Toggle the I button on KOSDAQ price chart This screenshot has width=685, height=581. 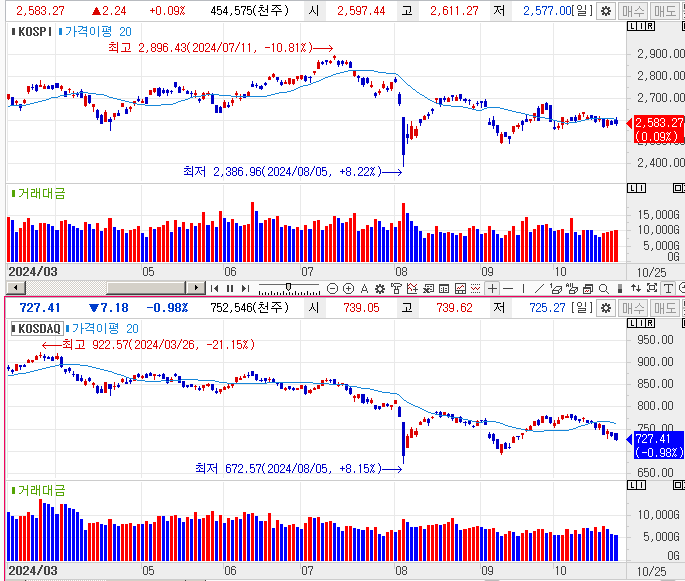click(641, 323)
